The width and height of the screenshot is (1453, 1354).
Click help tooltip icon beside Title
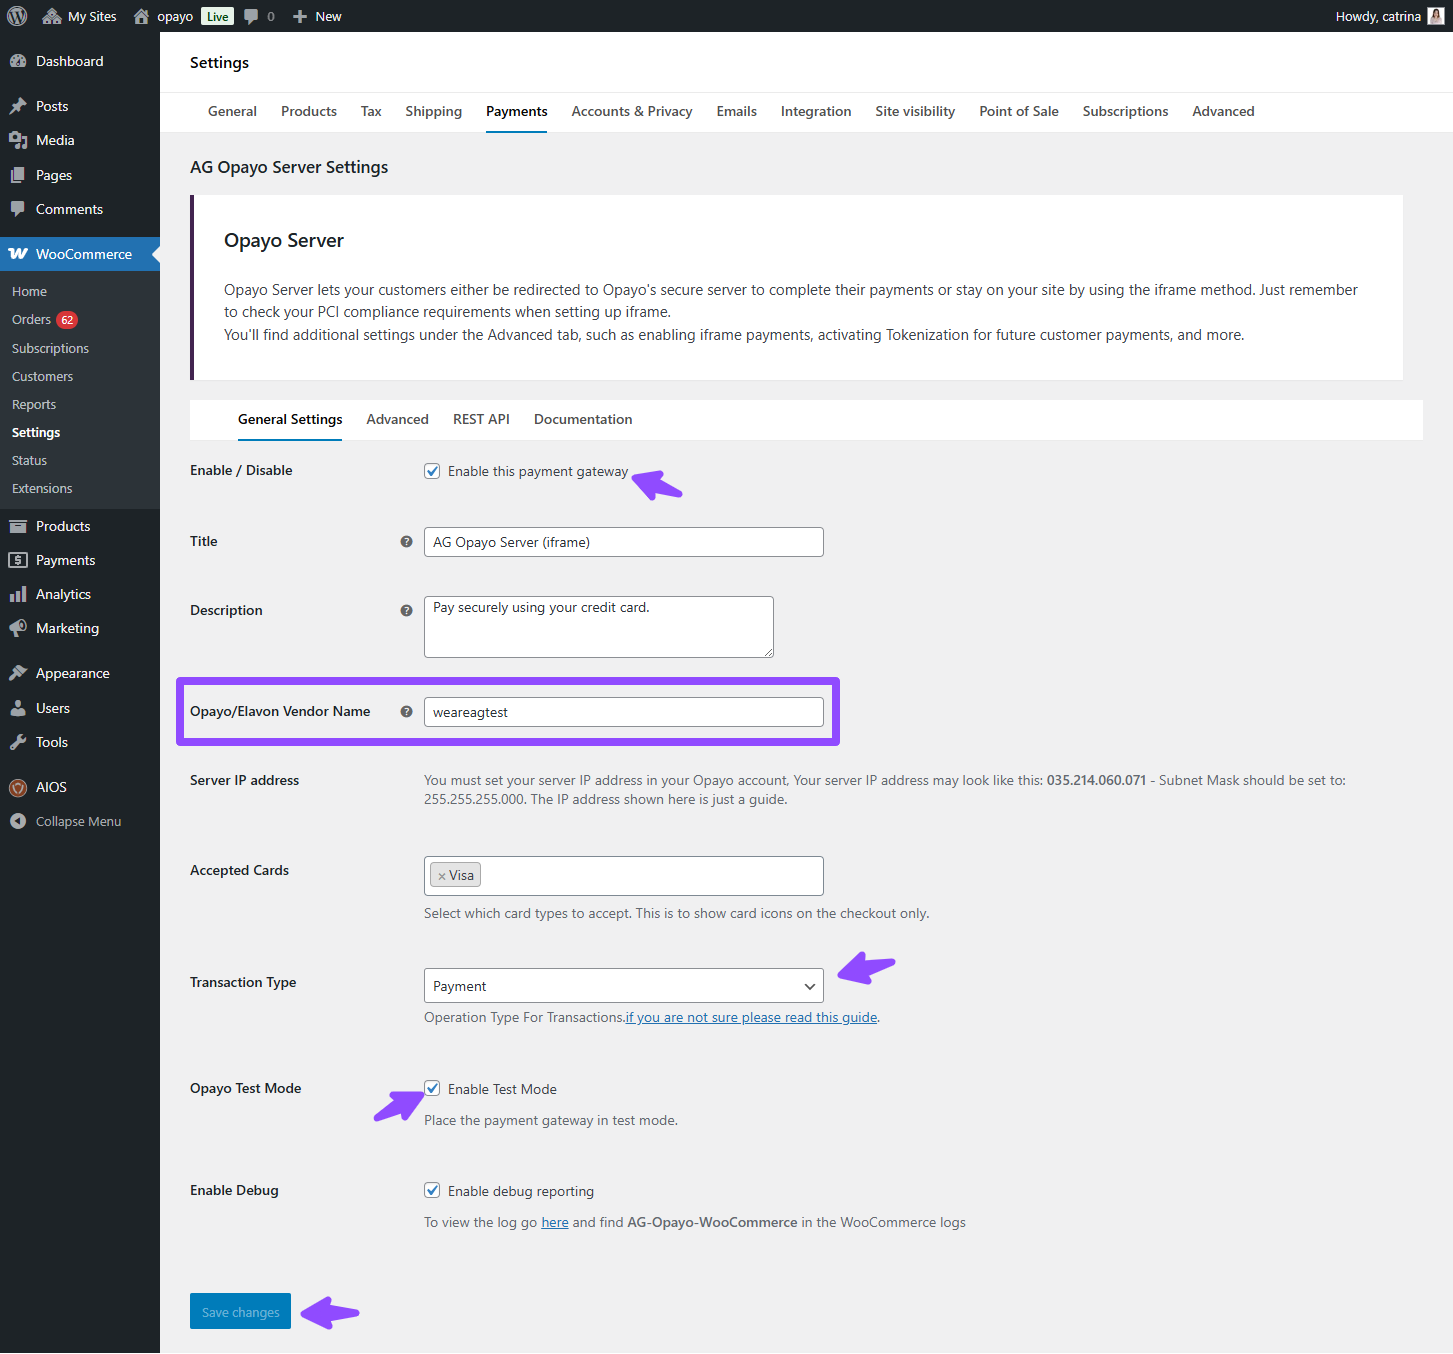(x=406, y=541)
